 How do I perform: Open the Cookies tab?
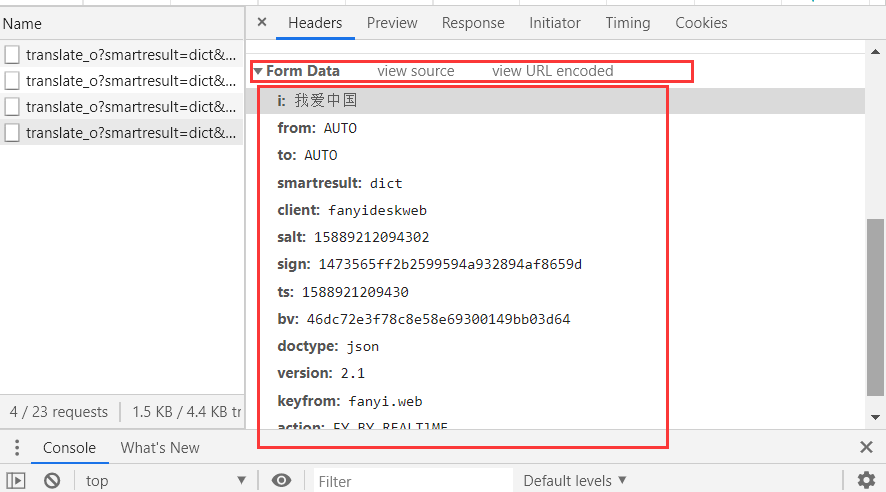click(701, 23)
